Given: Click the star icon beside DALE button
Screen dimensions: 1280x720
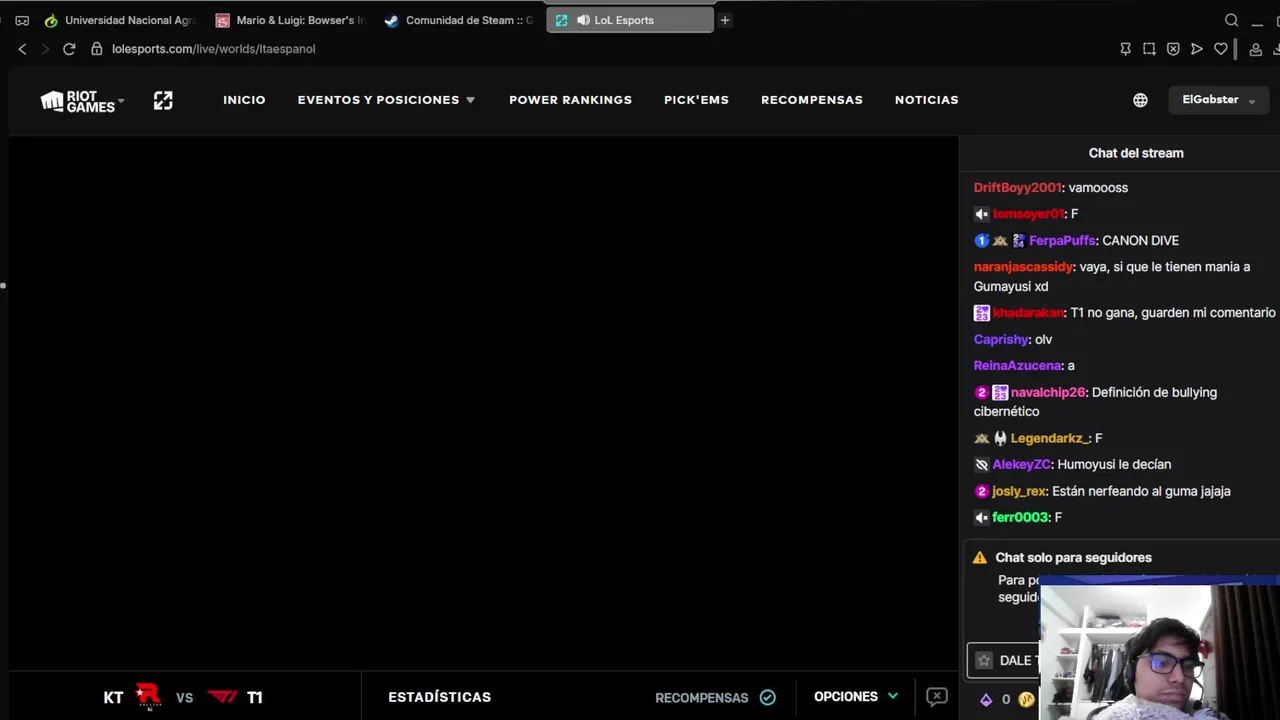Looking at the screenshot, I should point(984,660).
